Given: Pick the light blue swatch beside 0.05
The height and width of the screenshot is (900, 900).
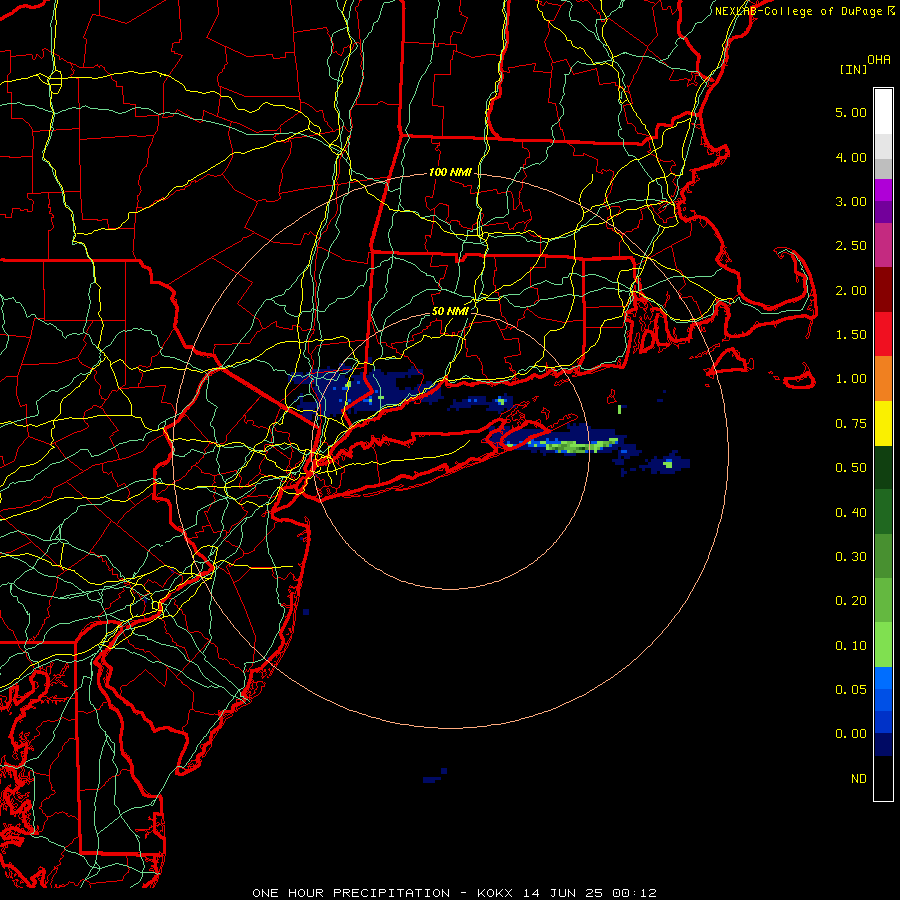Looking at the screenshot, I should (x=883, y=678).
